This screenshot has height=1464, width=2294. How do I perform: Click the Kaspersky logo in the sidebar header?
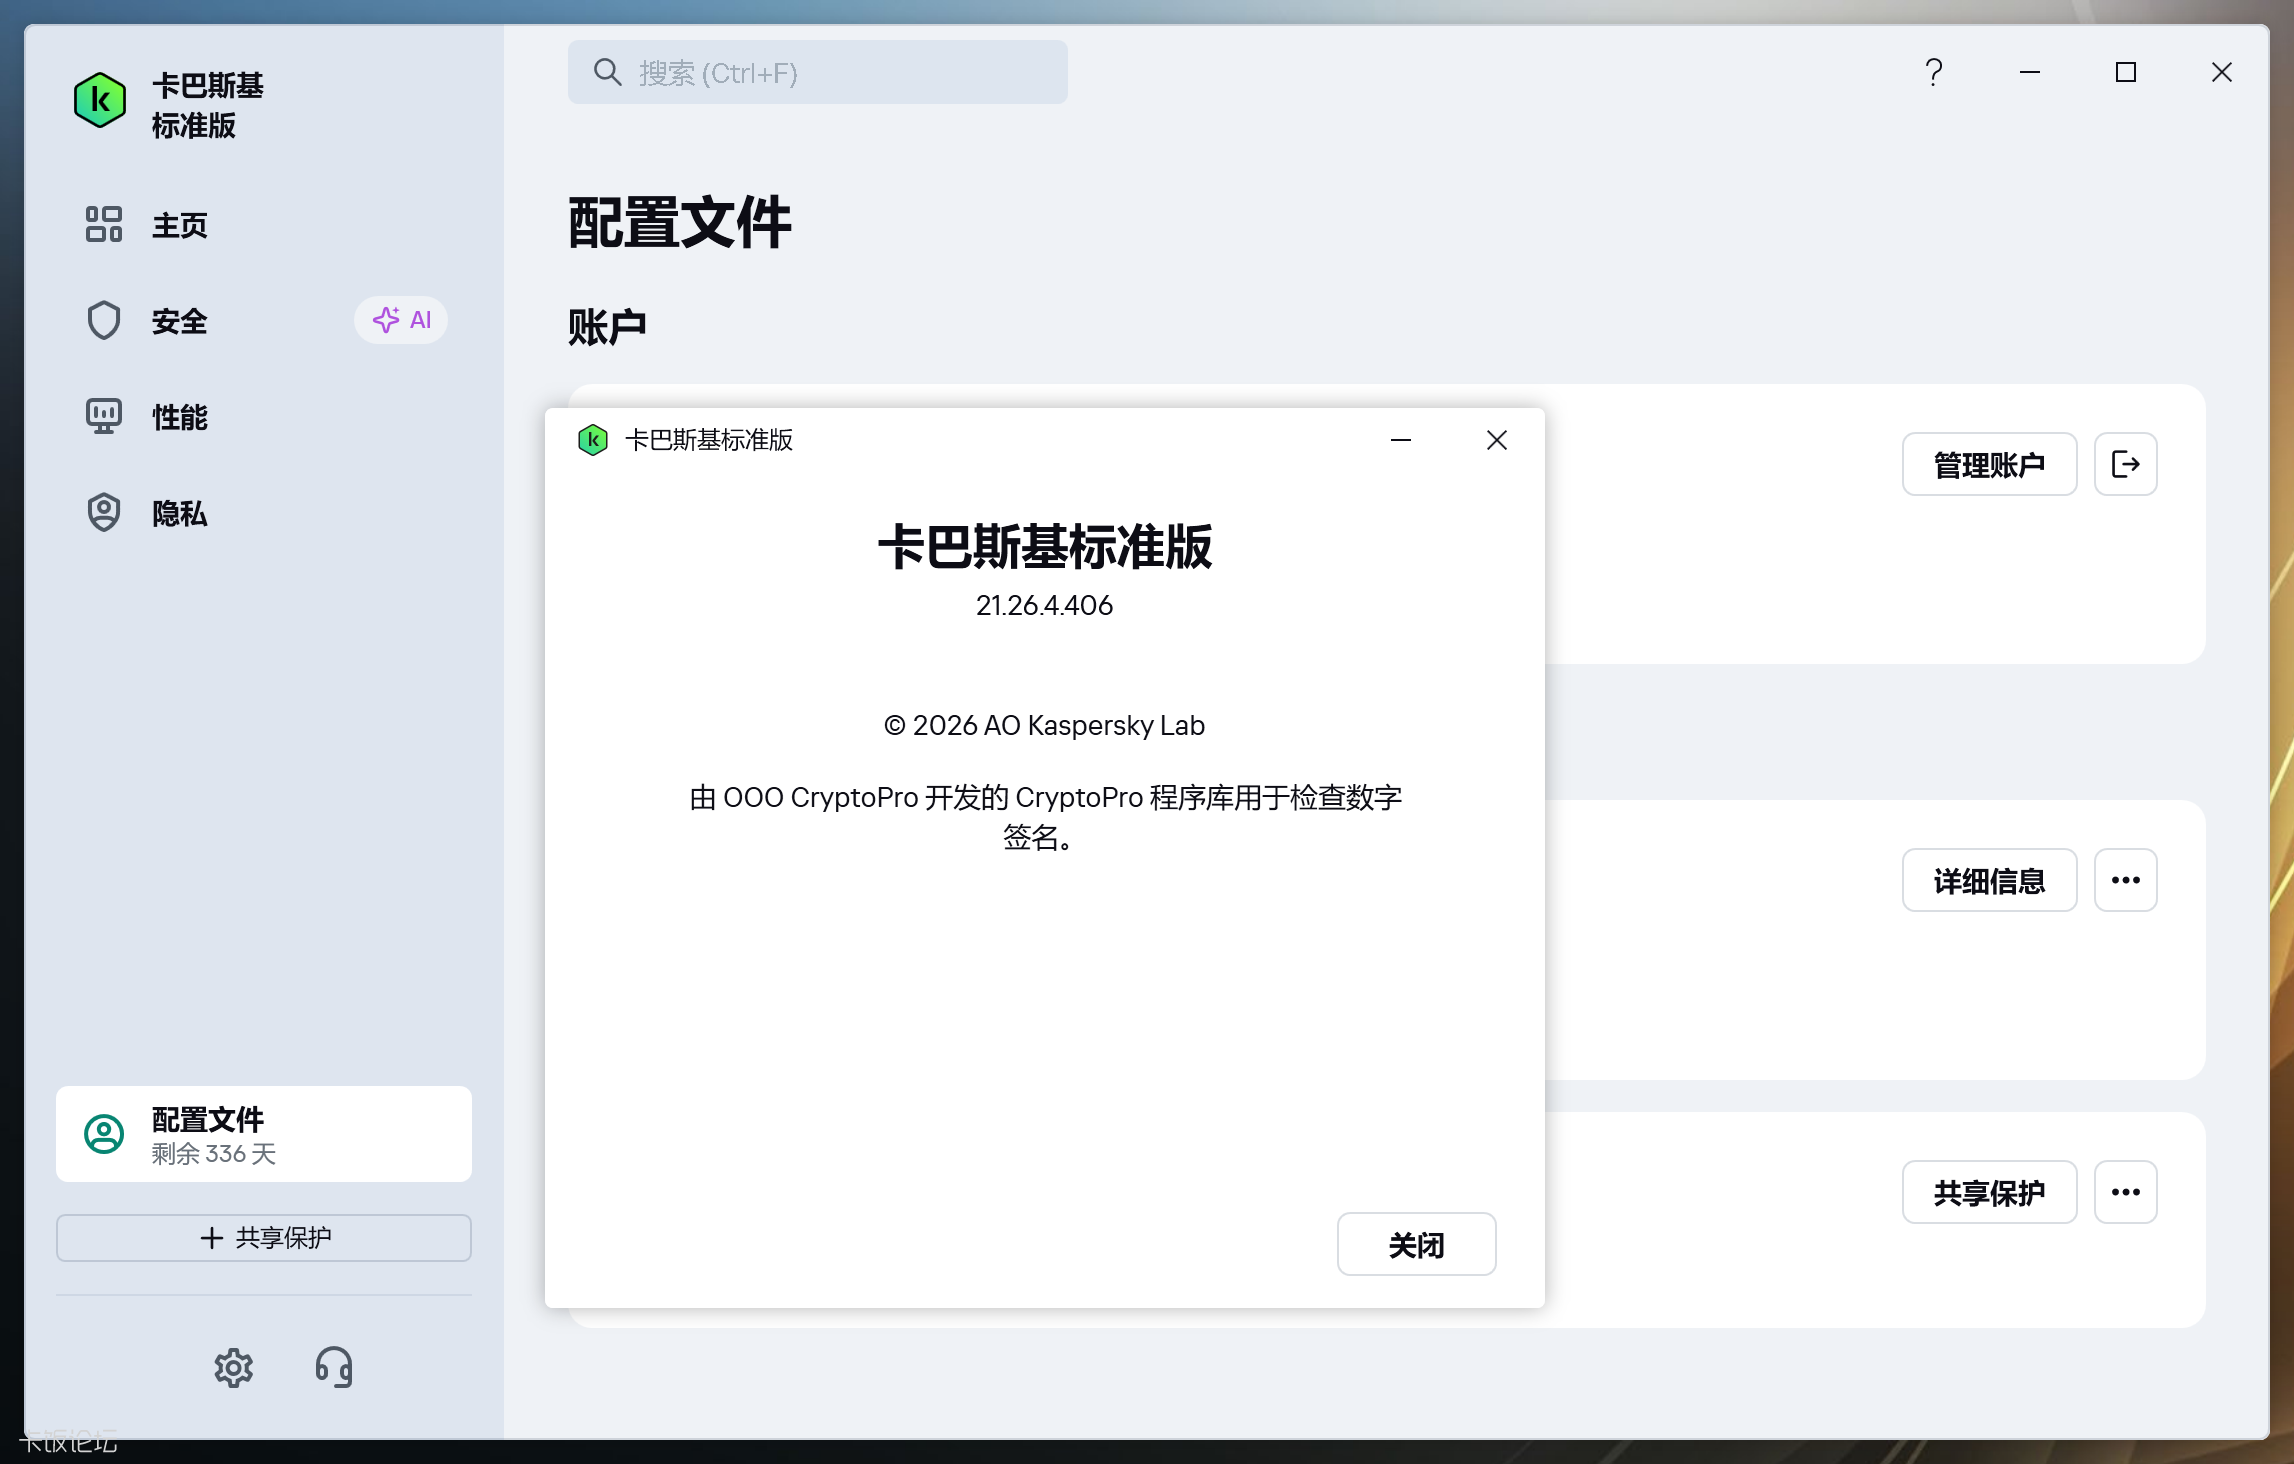(x=100, y=100)
